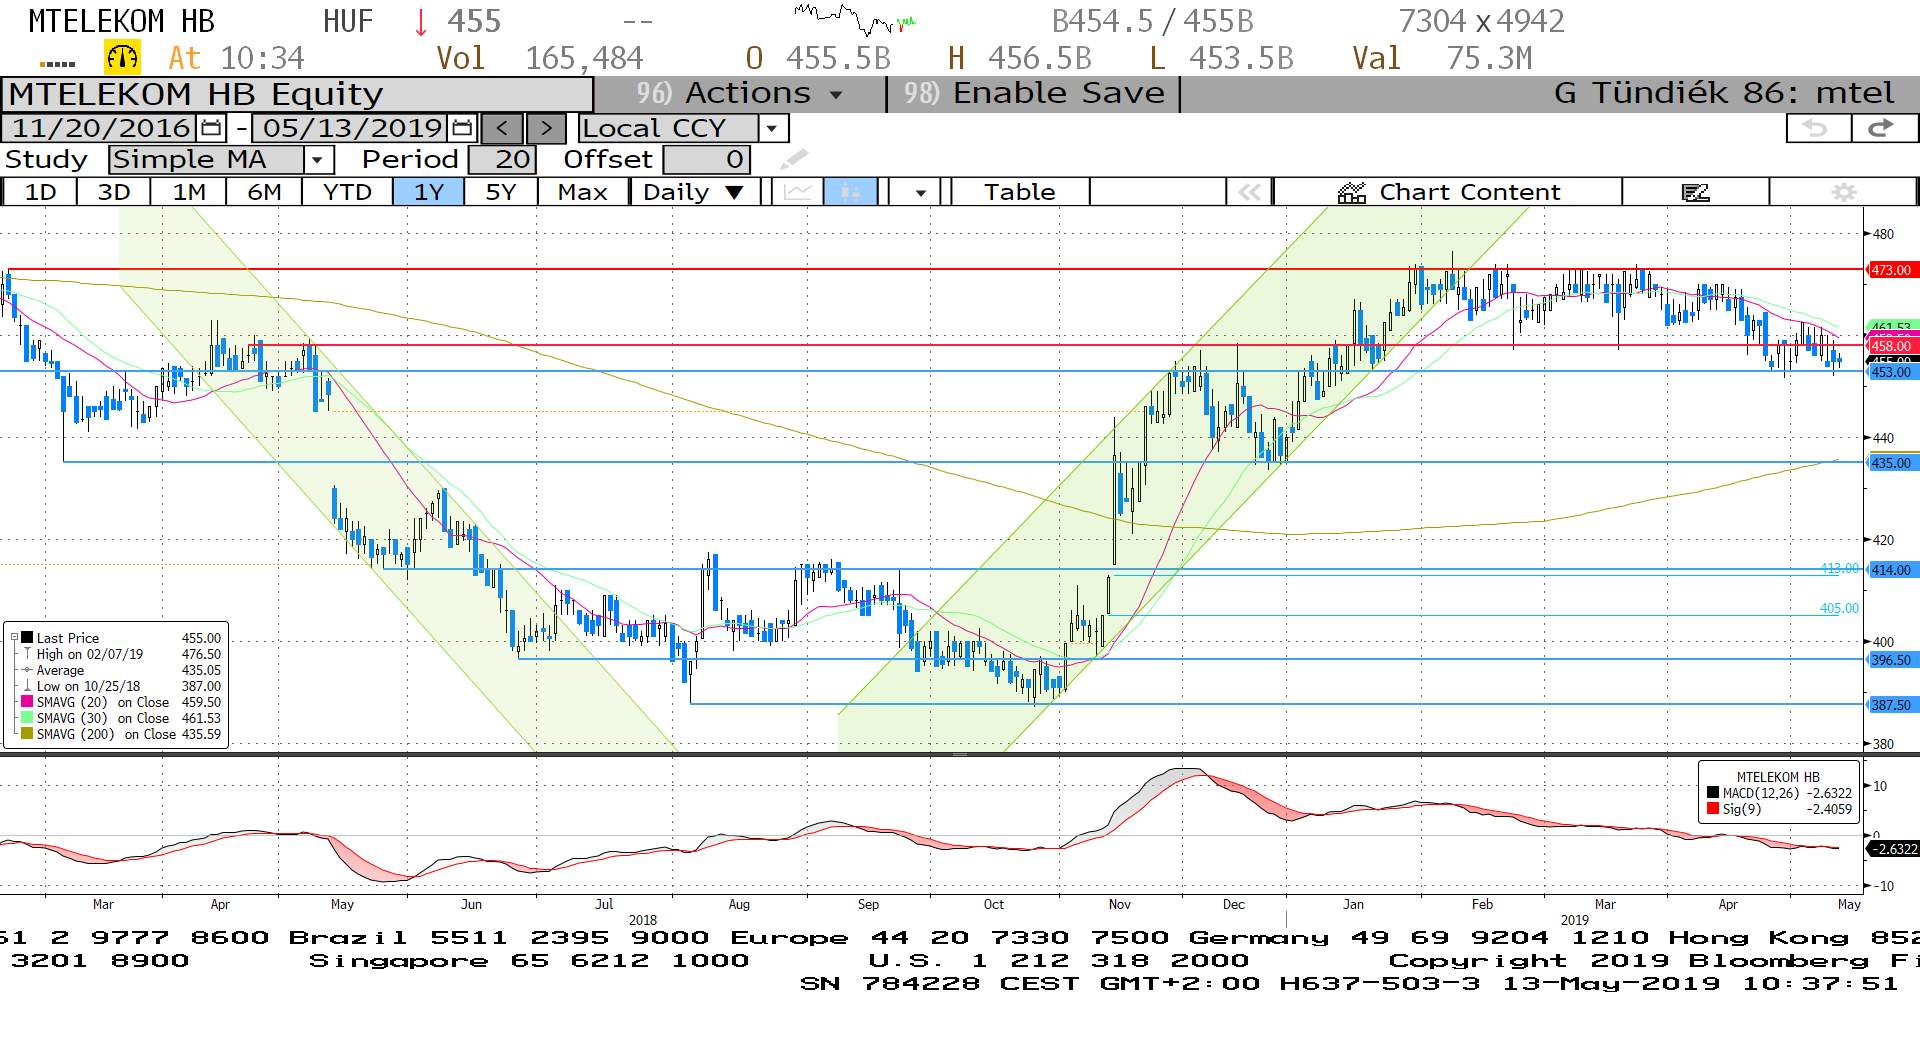Select the Max time range
The image size is (1920, 1039).
tap(583, 192)
